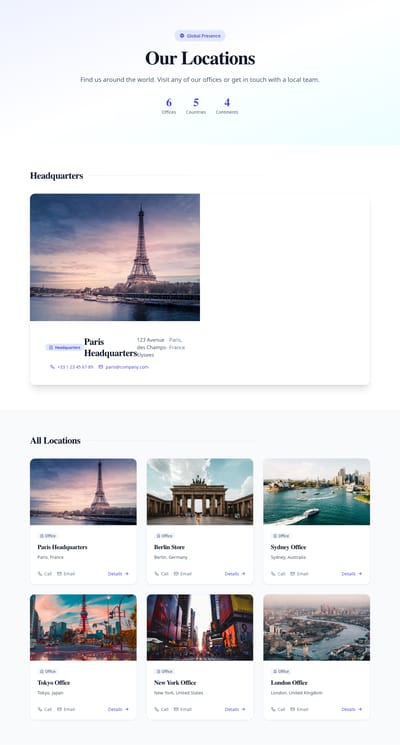Image resolution: width=400 pixels, height=745 pixels.
Task: Click phone icon in Paris Headquarters card
Action: click(x=40, y=573)
